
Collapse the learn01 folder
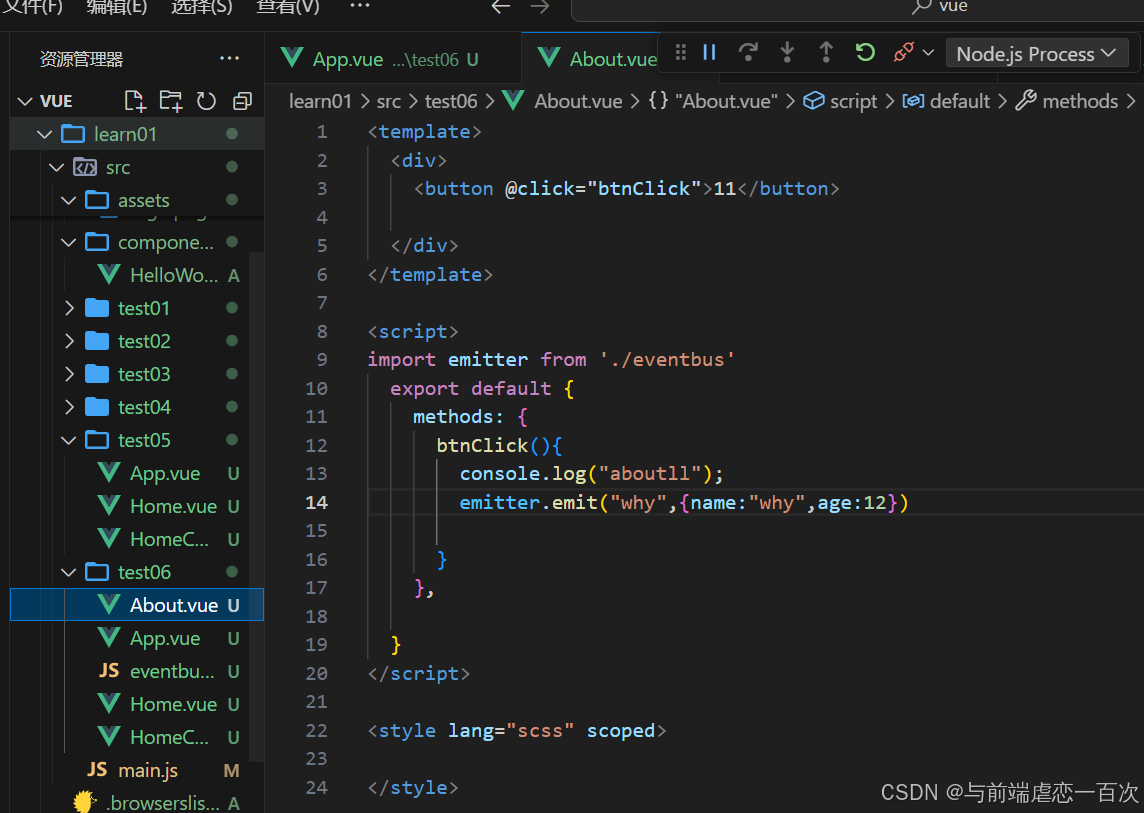[45, 134]
